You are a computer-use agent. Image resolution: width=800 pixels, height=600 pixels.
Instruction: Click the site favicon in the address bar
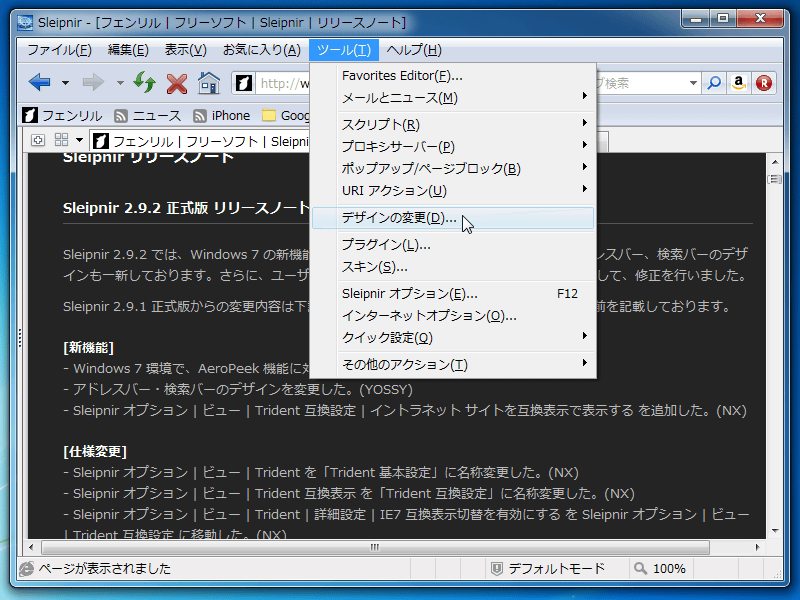244,83
